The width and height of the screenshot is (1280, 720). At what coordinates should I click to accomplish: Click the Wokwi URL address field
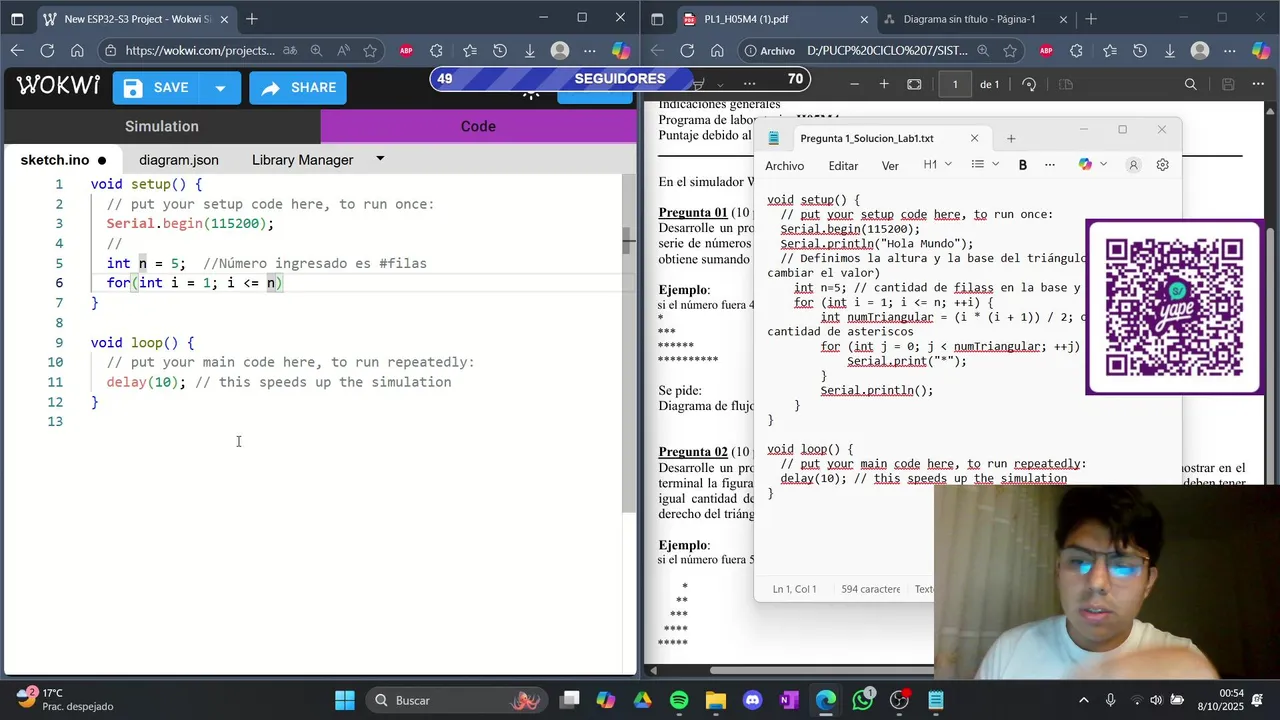pyautogui.click(x=200, y=51)
